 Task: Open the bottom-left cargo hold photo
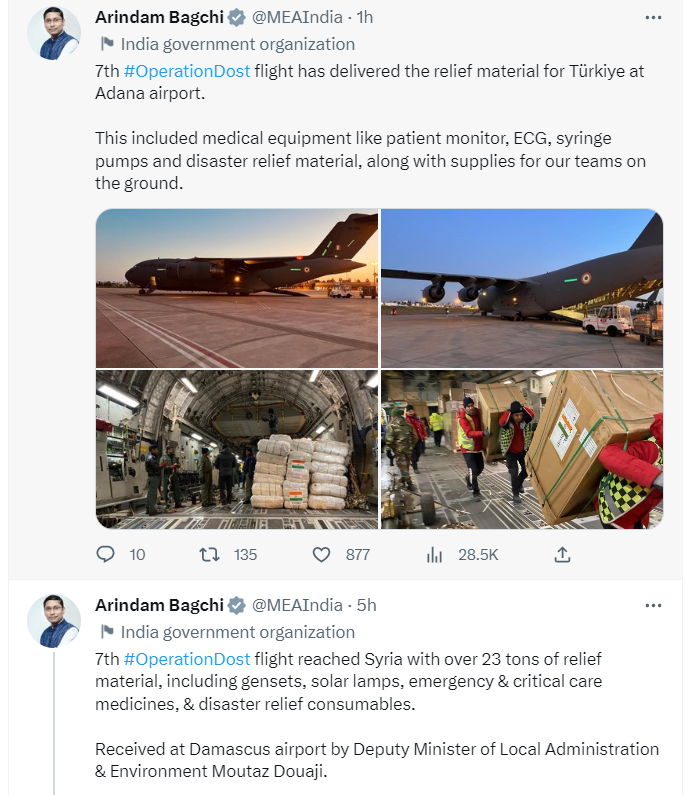coord(237,449)
